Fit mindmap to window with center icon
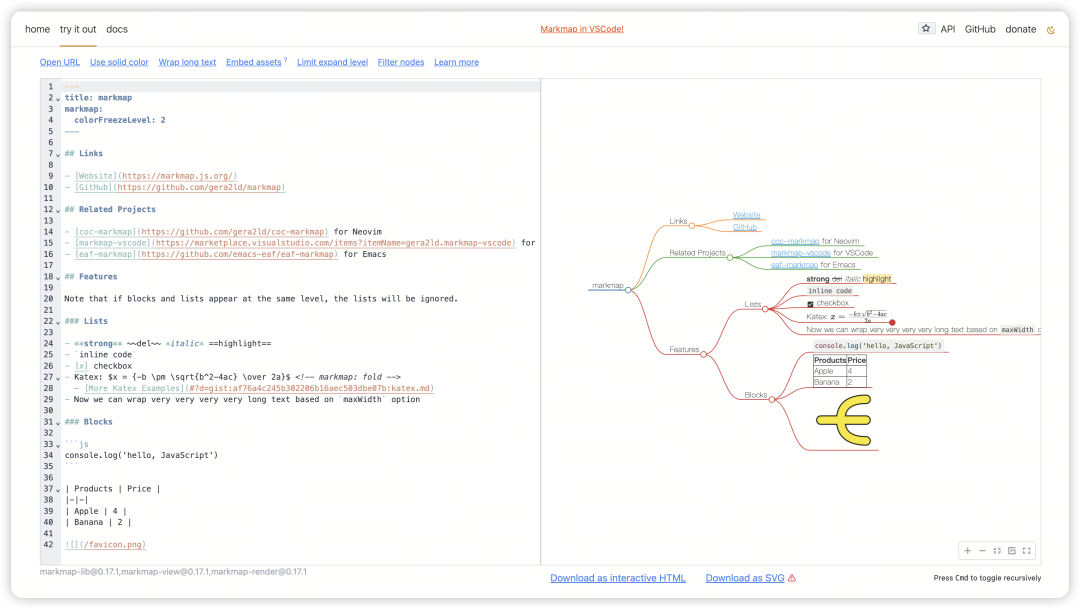Screen dimensions: 1080x609 (x=997, y=550)
